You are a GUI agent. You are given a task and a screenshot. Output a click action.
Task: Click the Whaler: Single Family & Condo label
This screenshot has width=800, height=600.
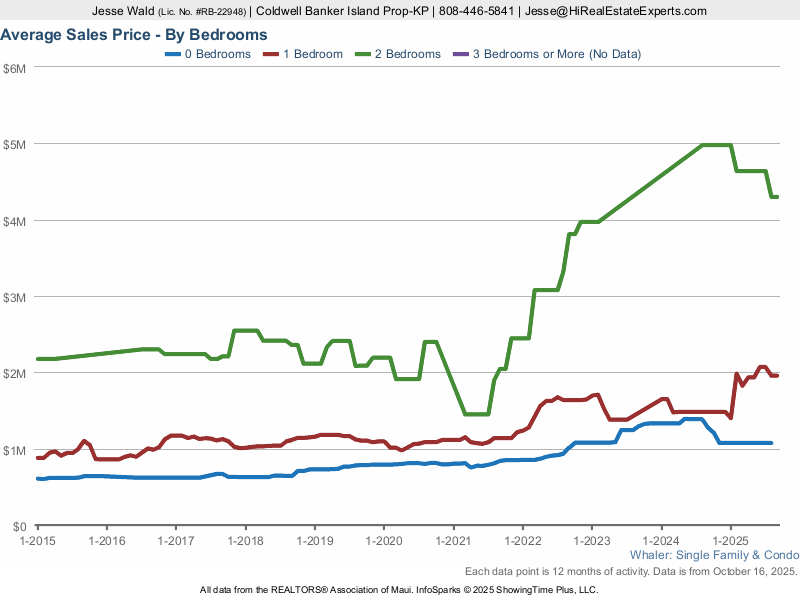pyautogui.click(x=714, y=555)
